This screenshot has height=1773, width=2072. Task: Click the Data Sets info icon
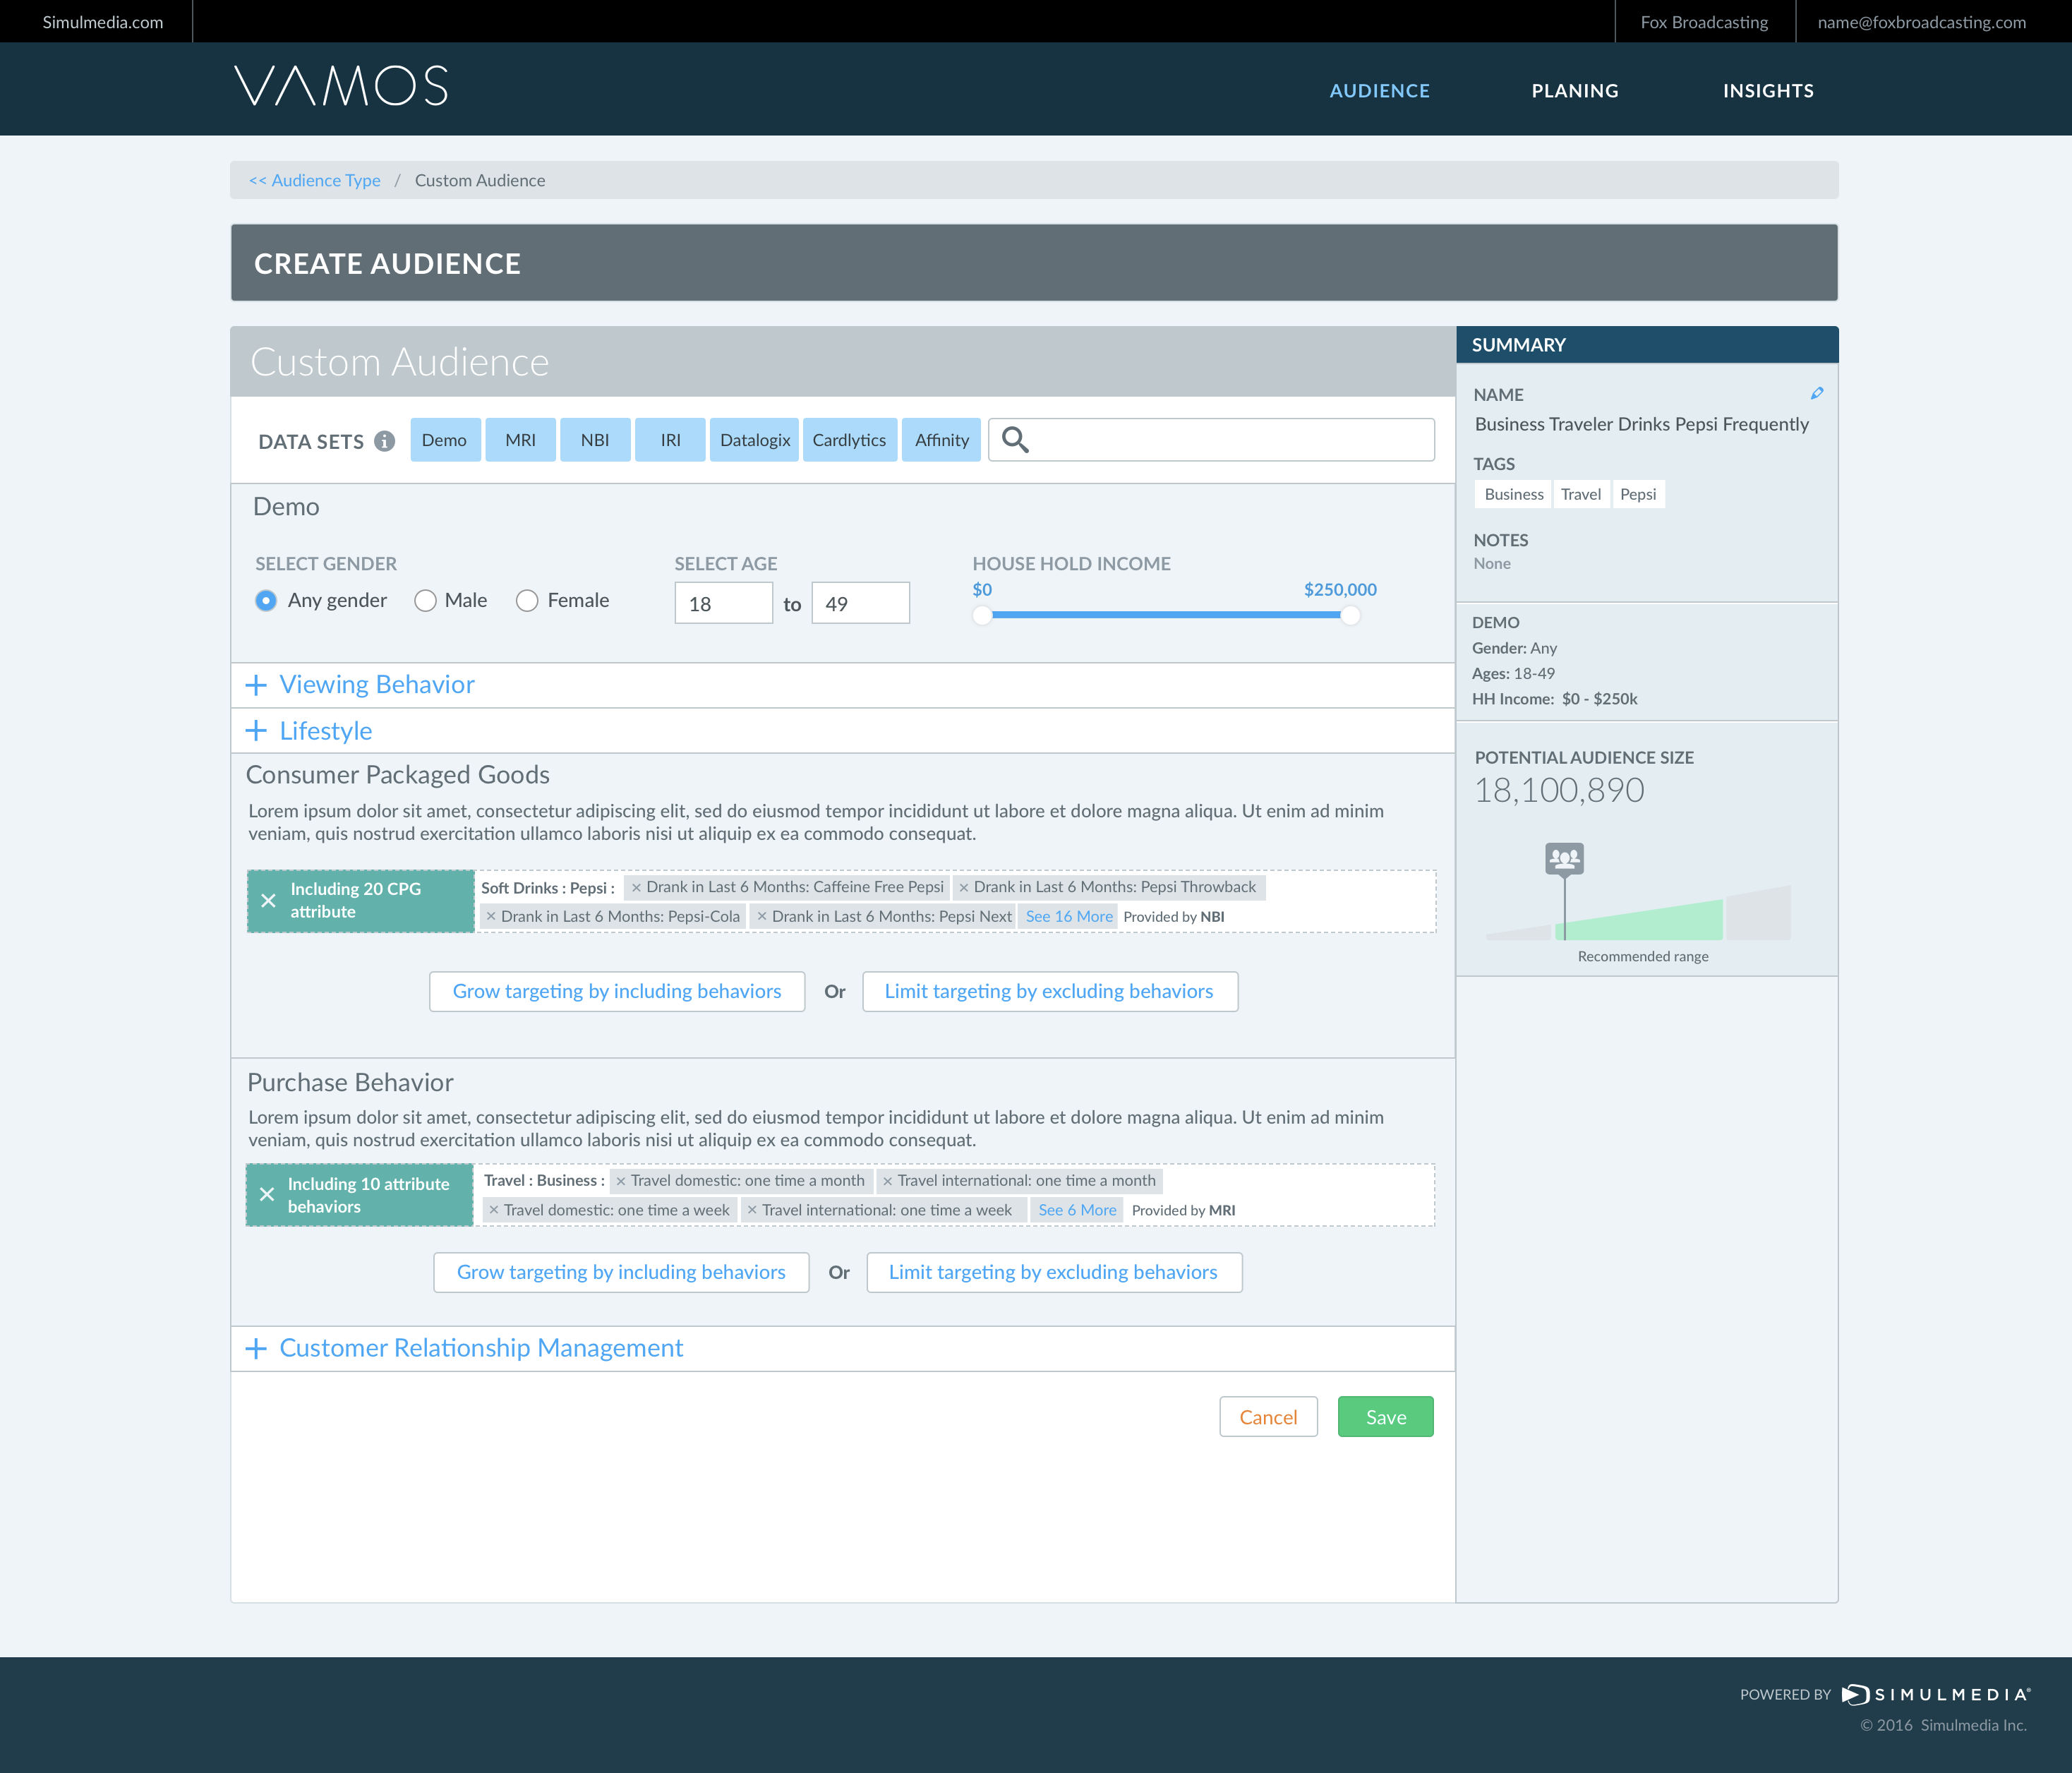[384, 441]
